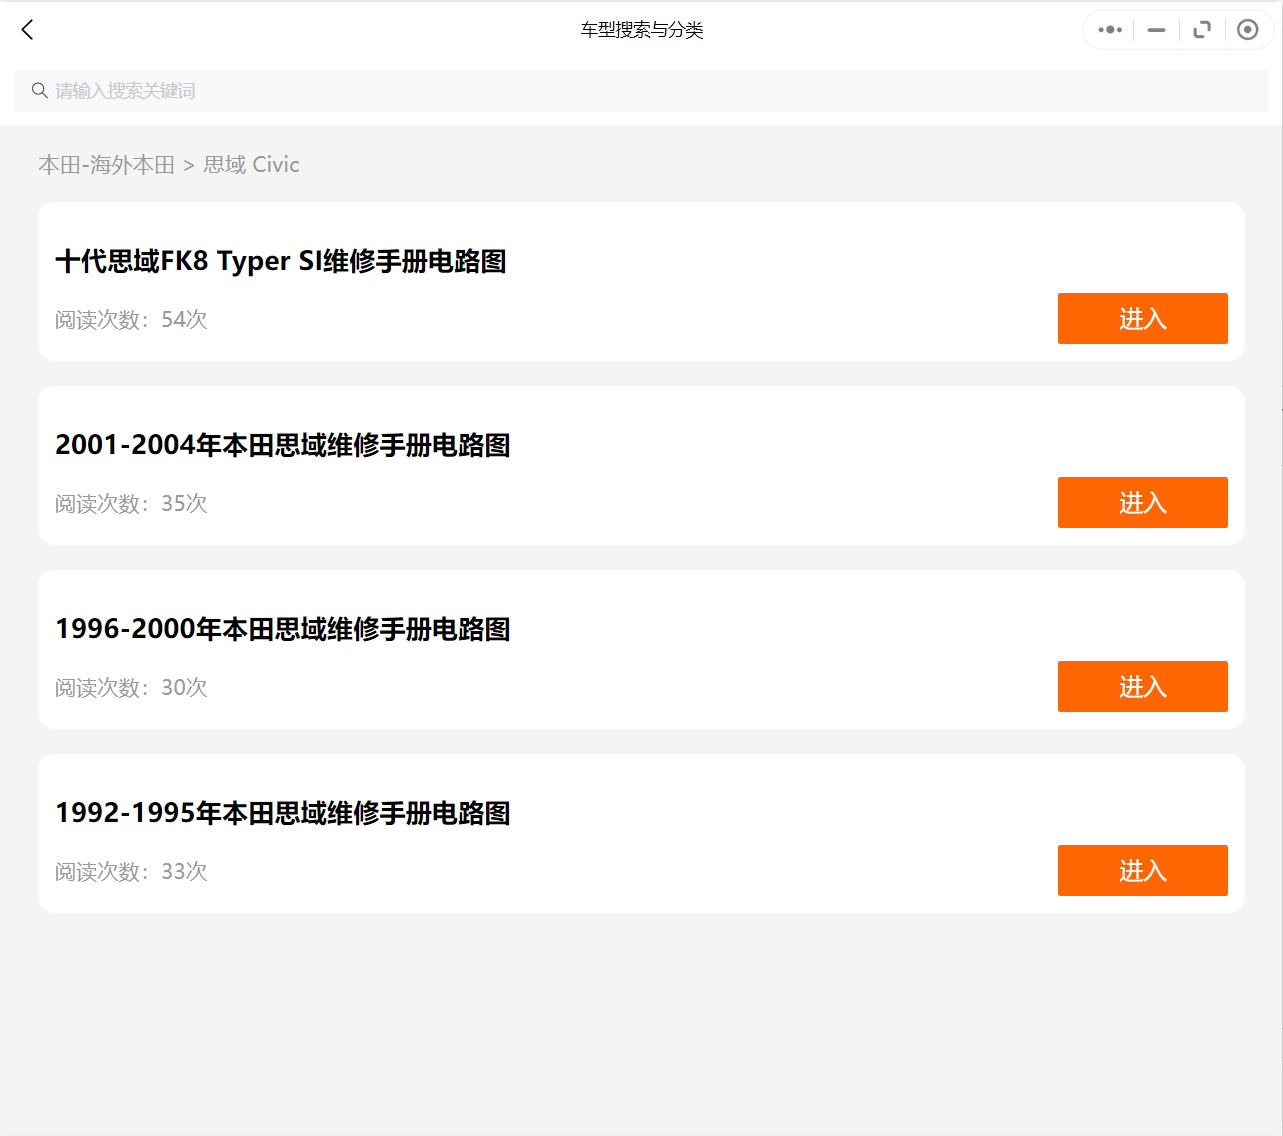Open the 1996-2000年本田思域维修手册电路图 title
The image size is (1283, 1136).
pyautogui.click(x=283, y=629)
